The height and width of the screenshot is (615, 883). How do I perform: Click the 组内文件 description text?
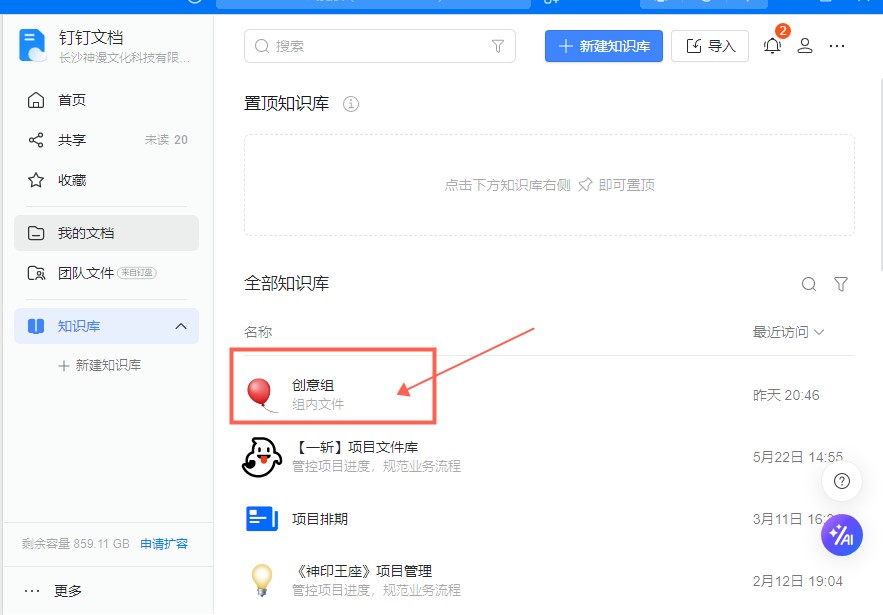318,404
